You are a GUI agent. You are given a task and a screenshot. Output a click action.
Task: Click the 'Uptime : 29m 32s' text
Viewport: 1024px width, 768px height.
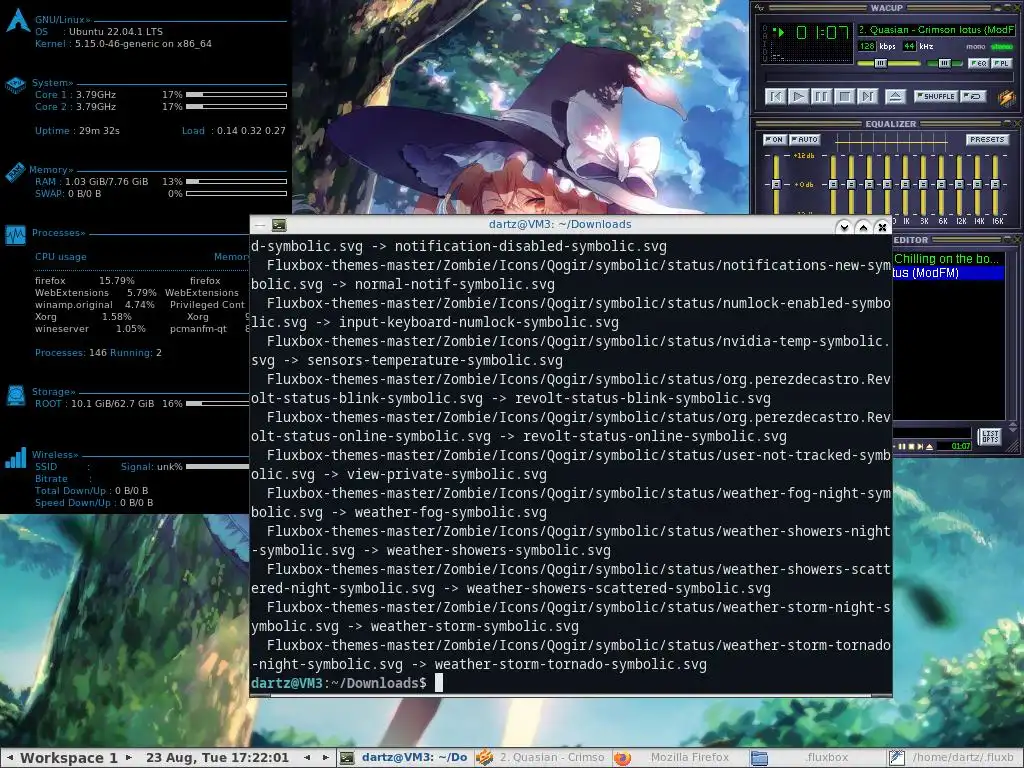point(77,131)
